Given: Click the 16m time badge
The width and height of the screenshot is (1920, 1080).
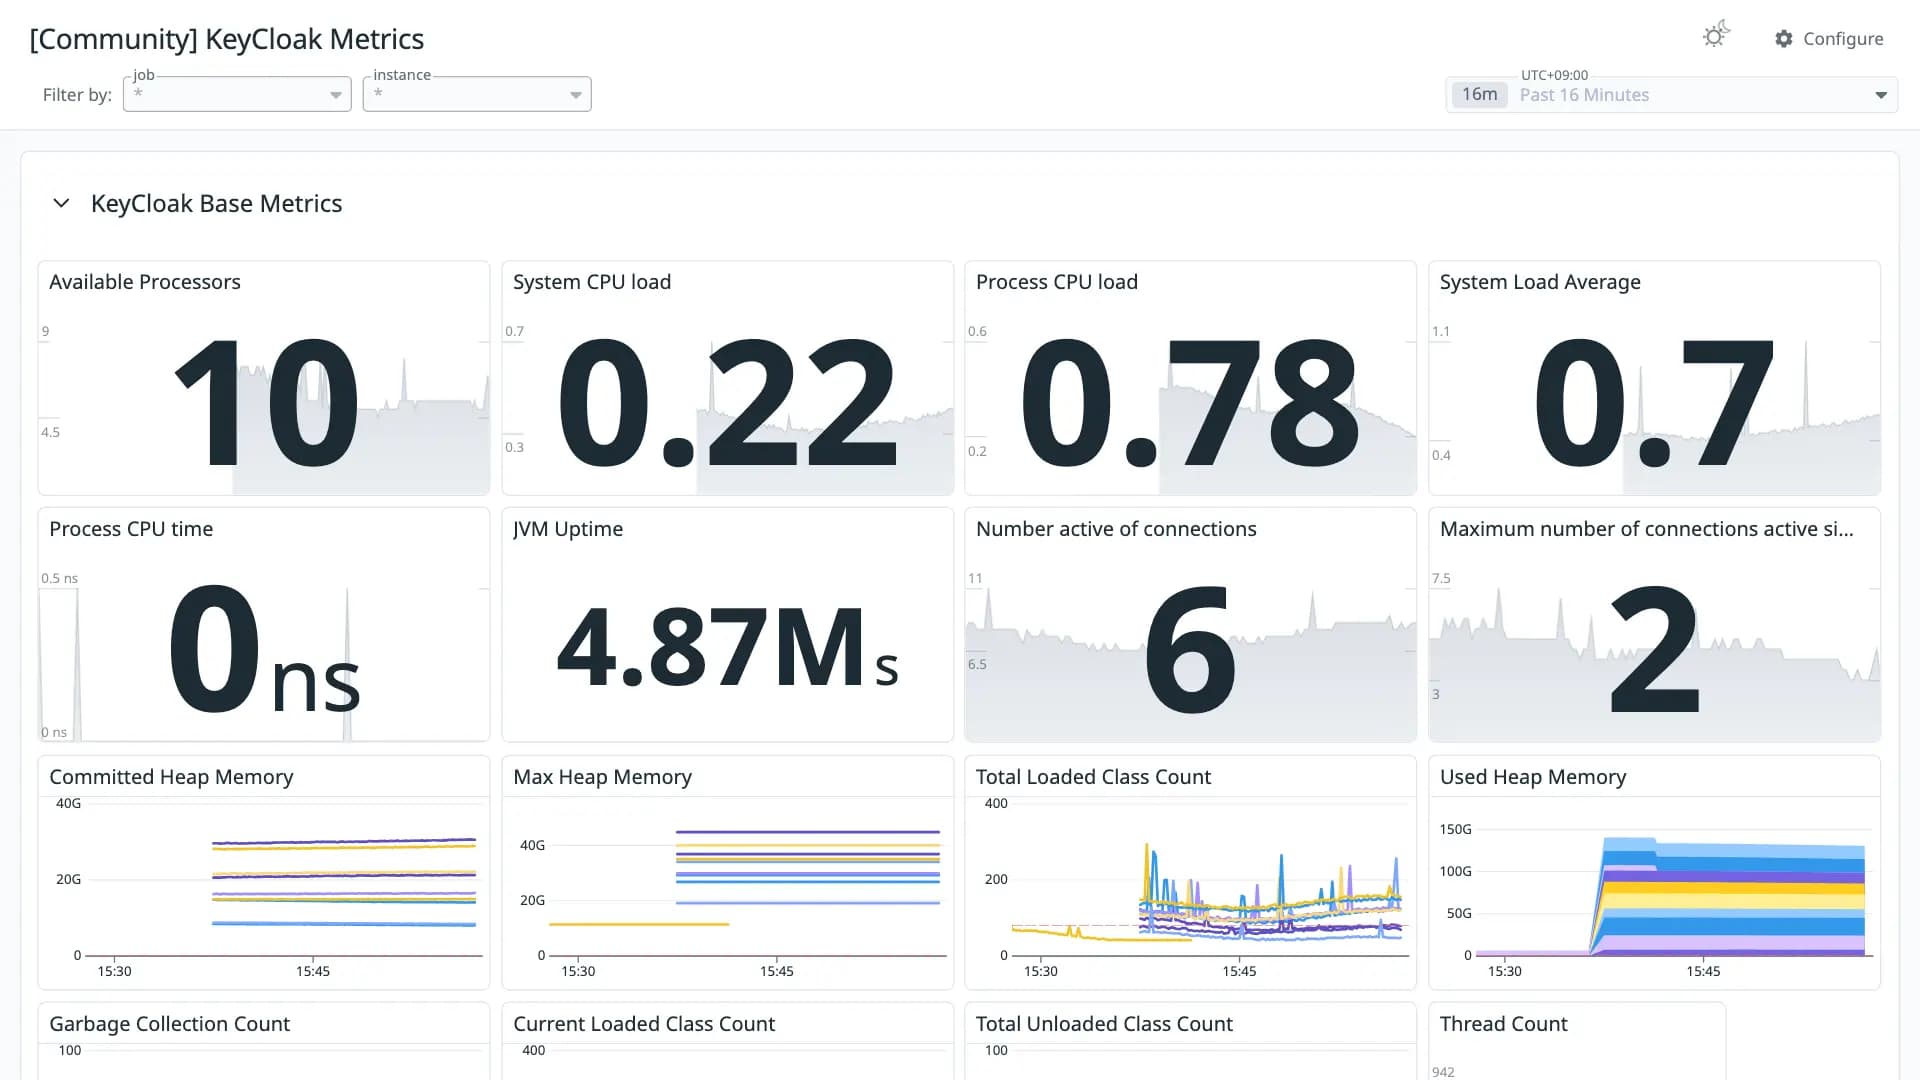Looking at the screenshot, I should click(x=1479, y=94).
